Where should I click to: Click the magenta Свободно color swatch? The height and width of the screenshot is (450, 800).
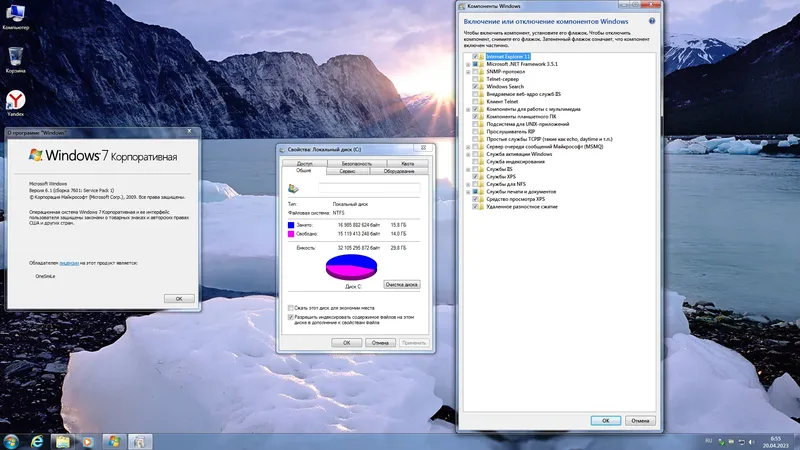point(291,234)
